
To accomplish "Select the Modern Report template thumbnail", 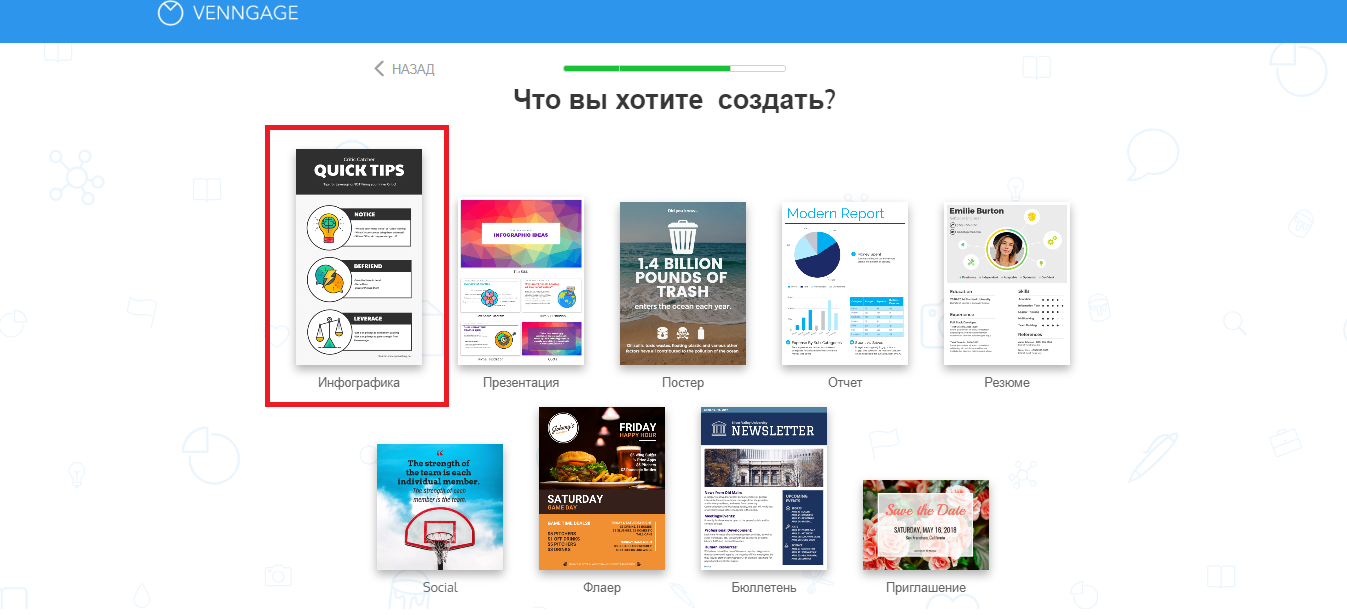I will click(845, 283).
